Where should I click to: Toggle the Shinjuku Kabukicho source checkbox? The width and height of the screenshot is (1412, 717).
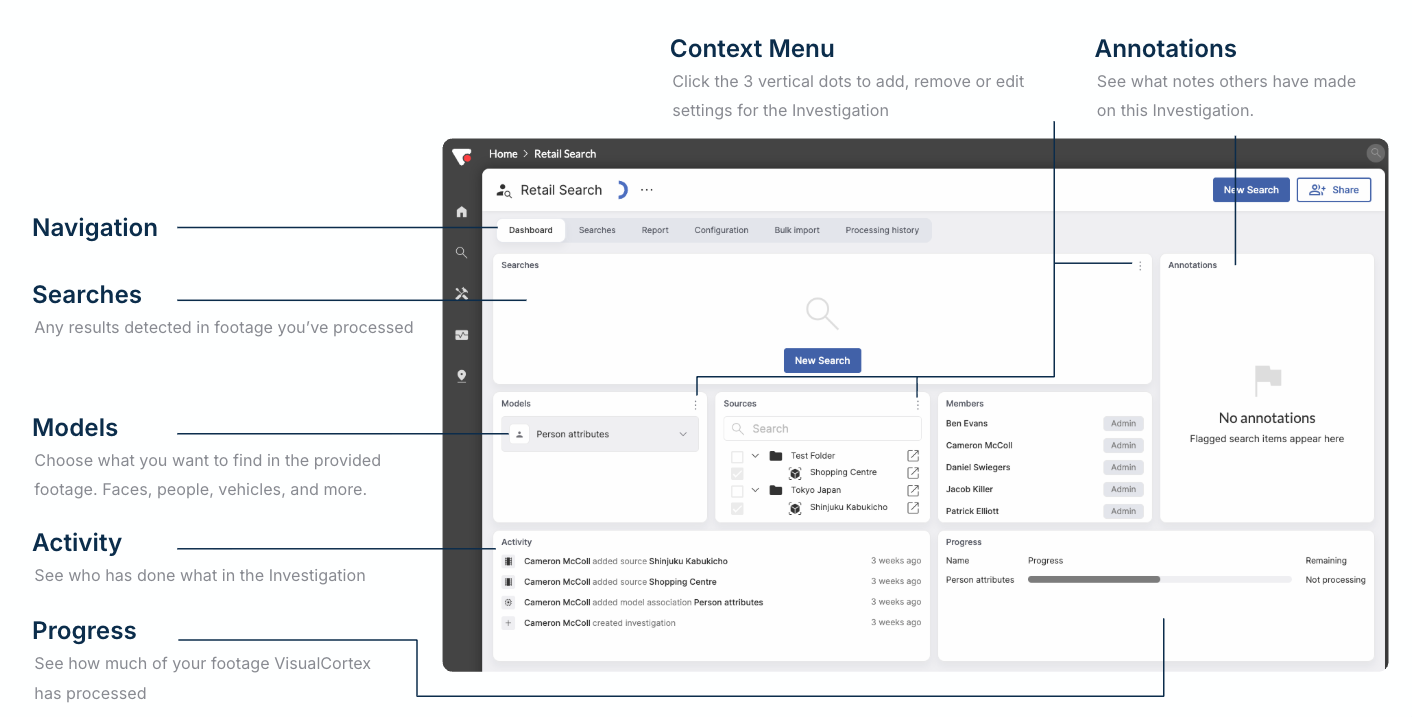tap(737, 508)
